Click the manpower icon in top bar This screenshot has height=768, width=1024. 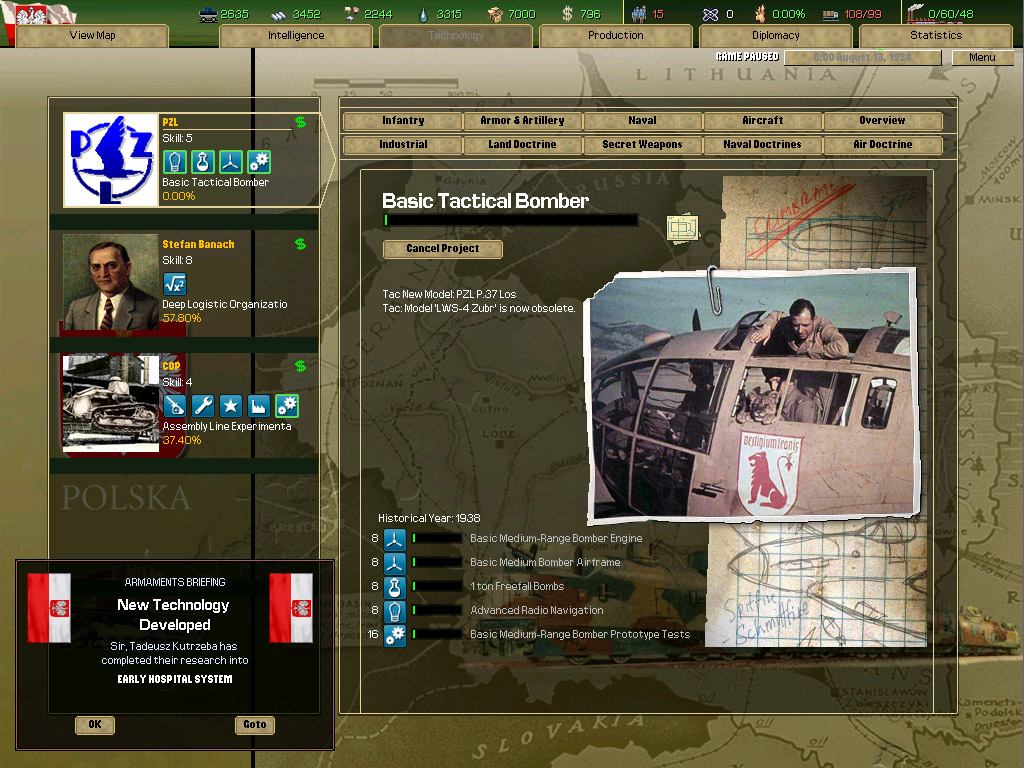(x=639, y=14)
